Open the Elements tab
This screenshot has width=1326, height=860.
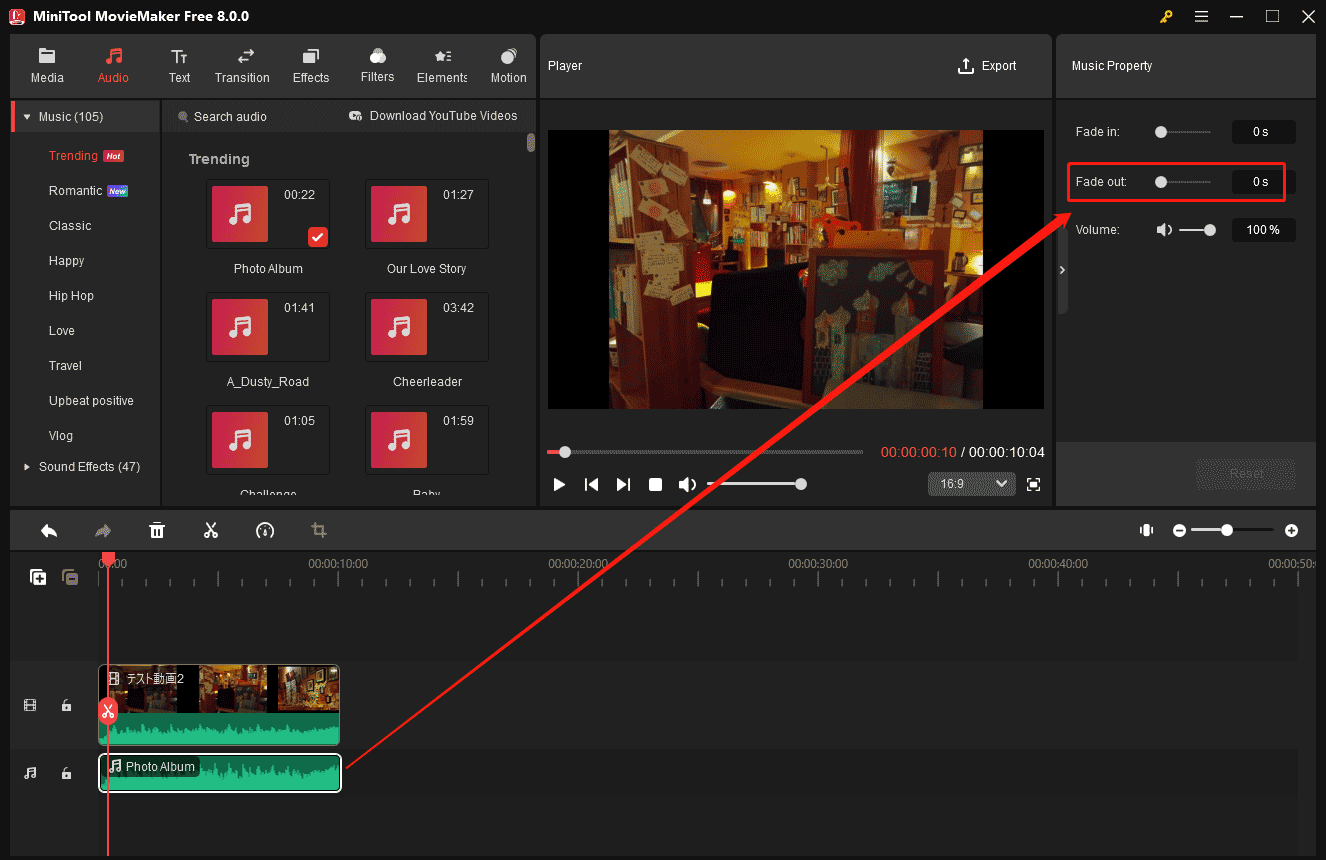coord(442,66)
